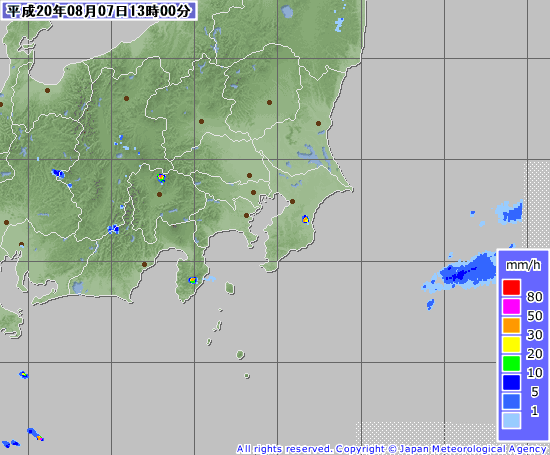
Task: Pick the orange 30–50 legend swatch
Action: pyautogui.click(x=511, y=325)
